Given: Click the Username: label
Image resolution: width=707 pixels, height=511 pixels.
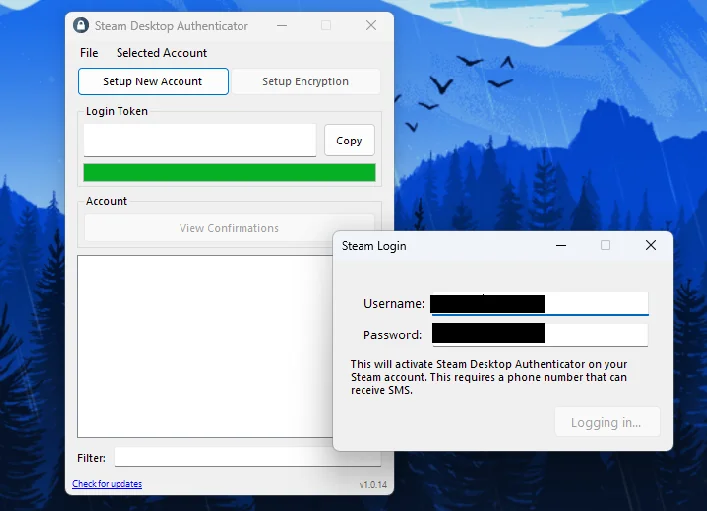Looking at the screenshot, I should 394,304.
